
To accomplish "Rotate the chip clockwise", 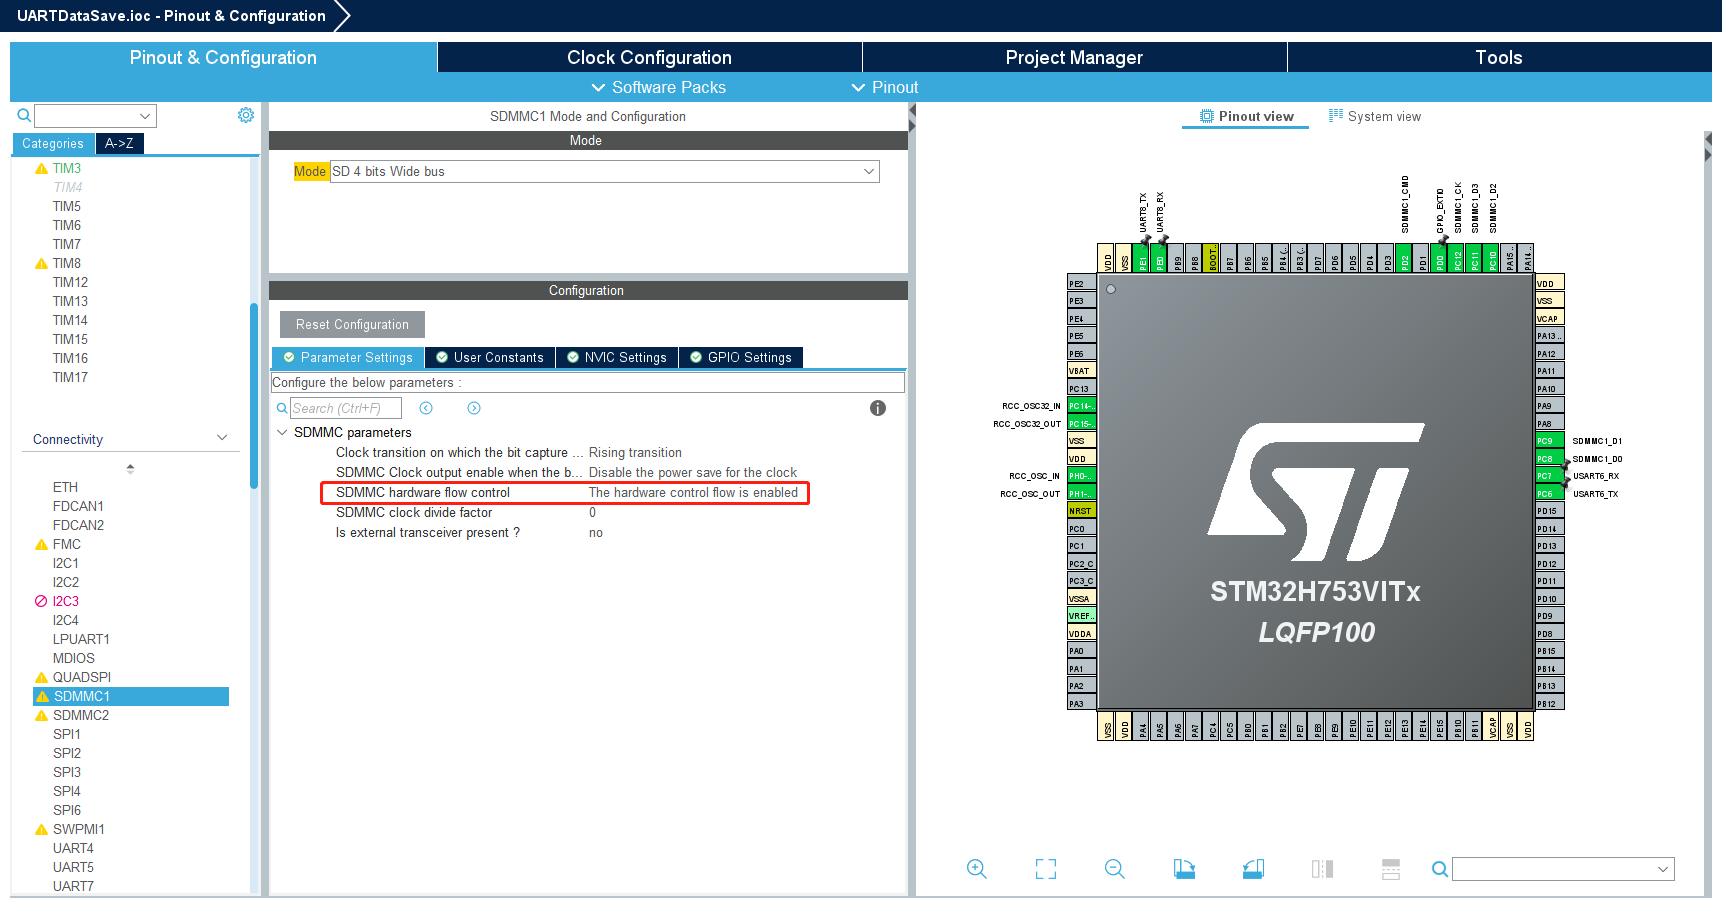I will tap(1184, 869).
